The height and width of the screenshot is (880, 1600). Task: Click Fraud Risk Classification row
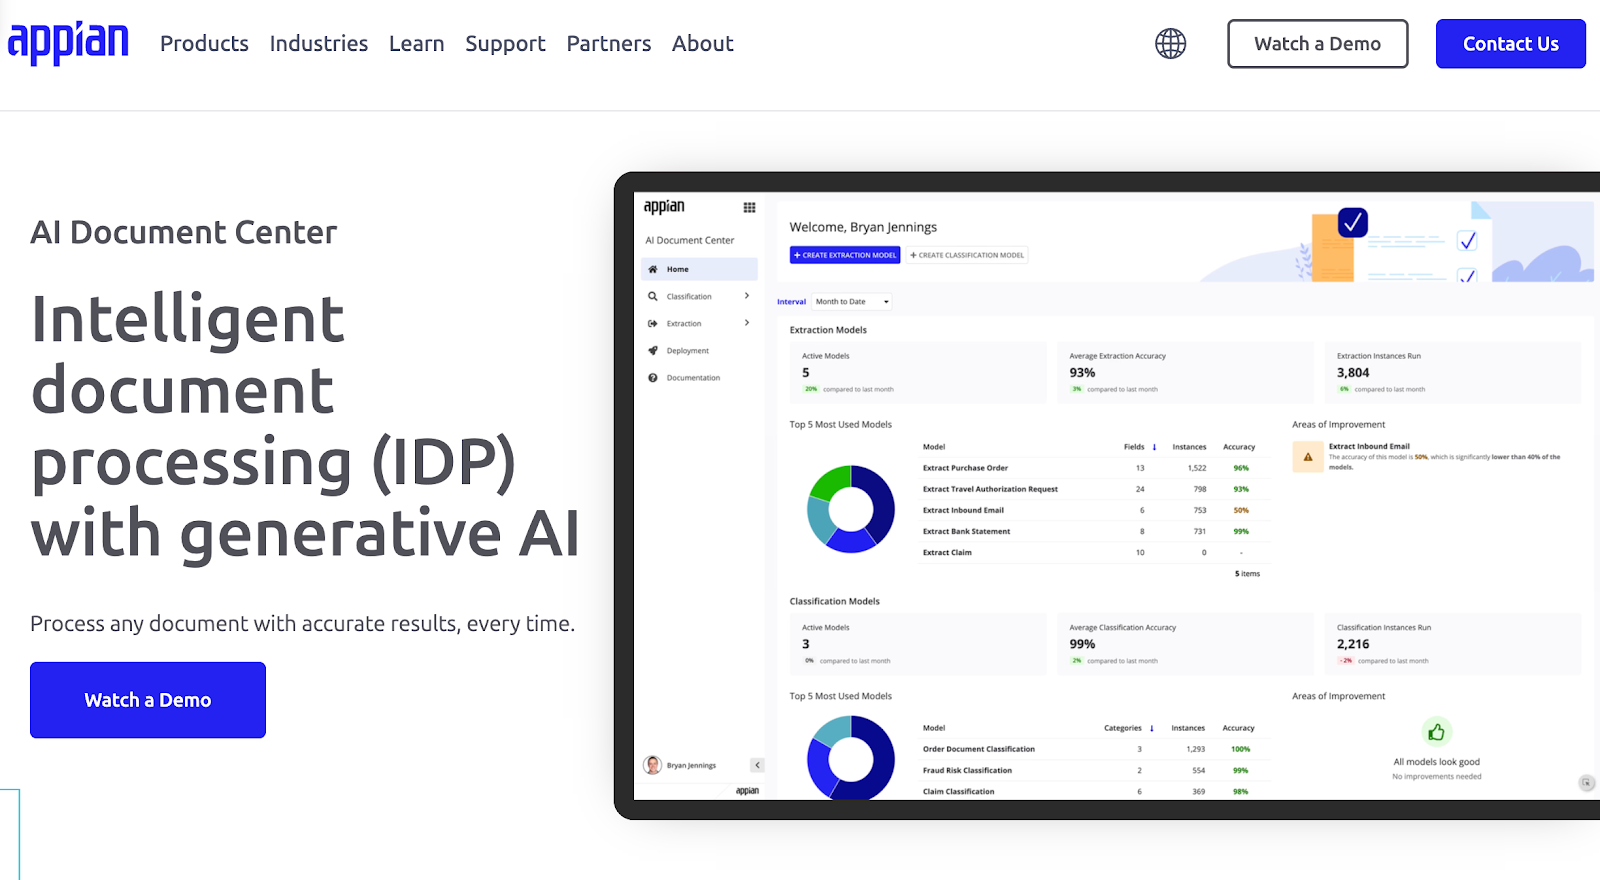pyautogui.click(x=1095, y=770)
